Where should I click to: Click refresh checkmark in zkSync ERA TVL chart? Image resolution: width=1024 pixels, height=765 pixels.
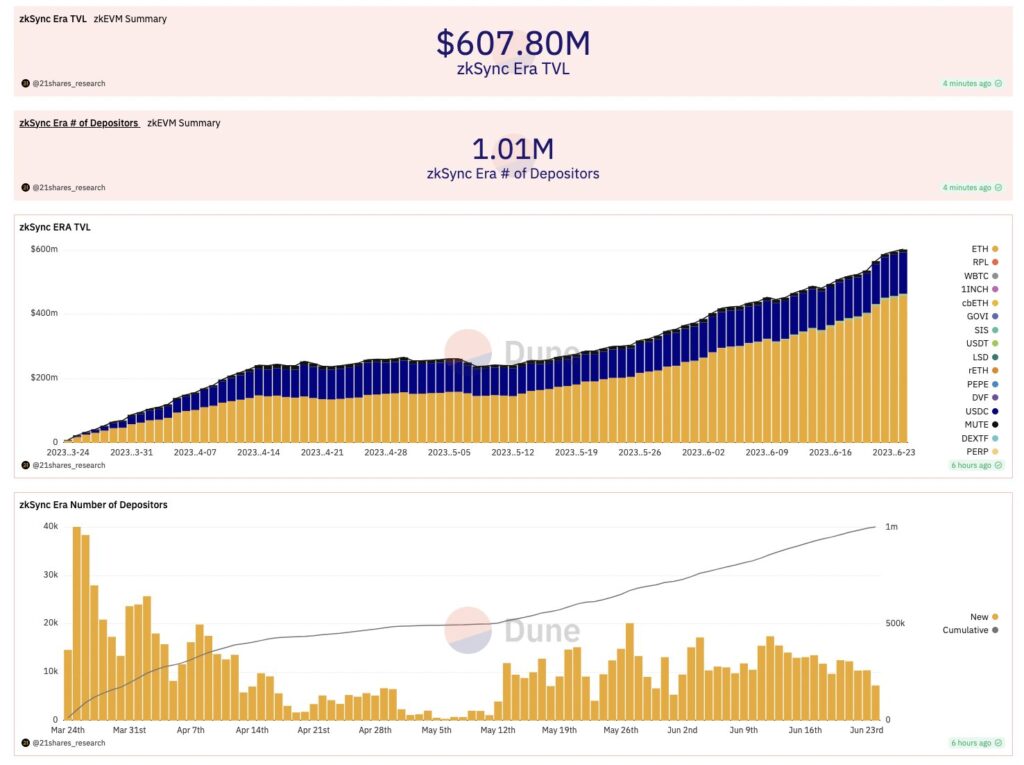pyautogui.click(x=998, y=465)
